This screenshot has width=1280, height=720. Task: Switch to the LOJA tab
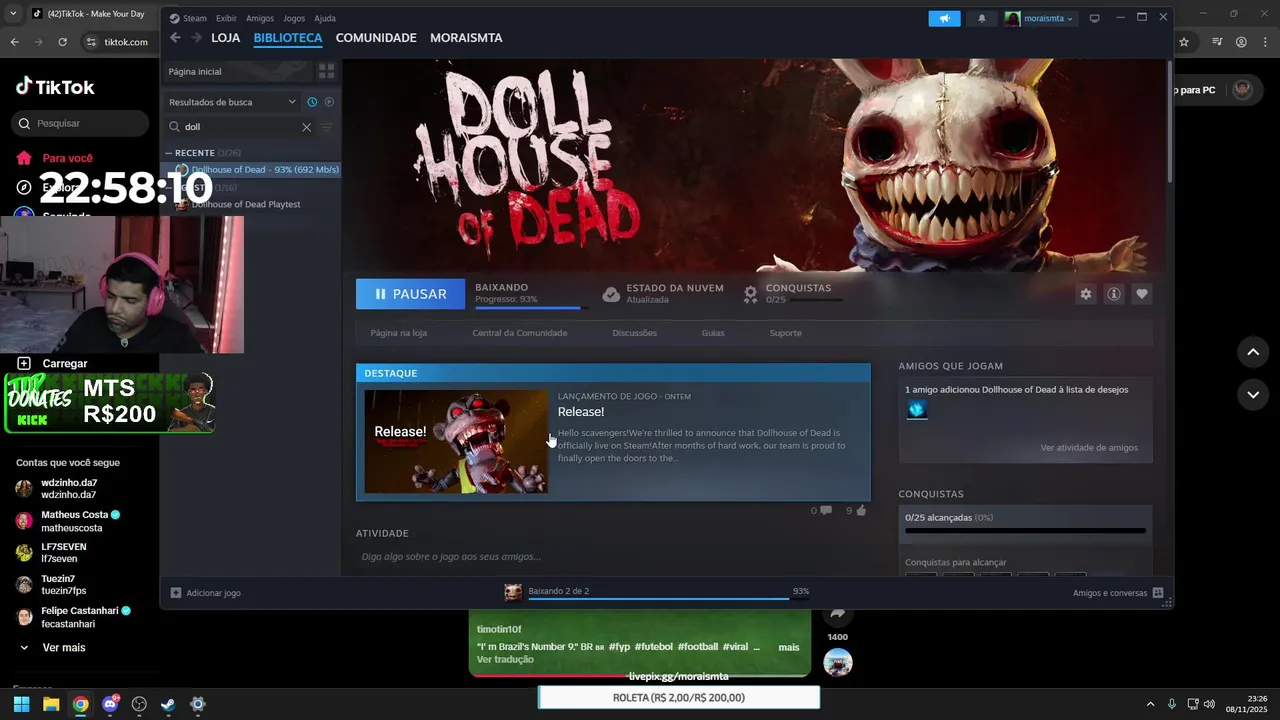tap(226, 38)
